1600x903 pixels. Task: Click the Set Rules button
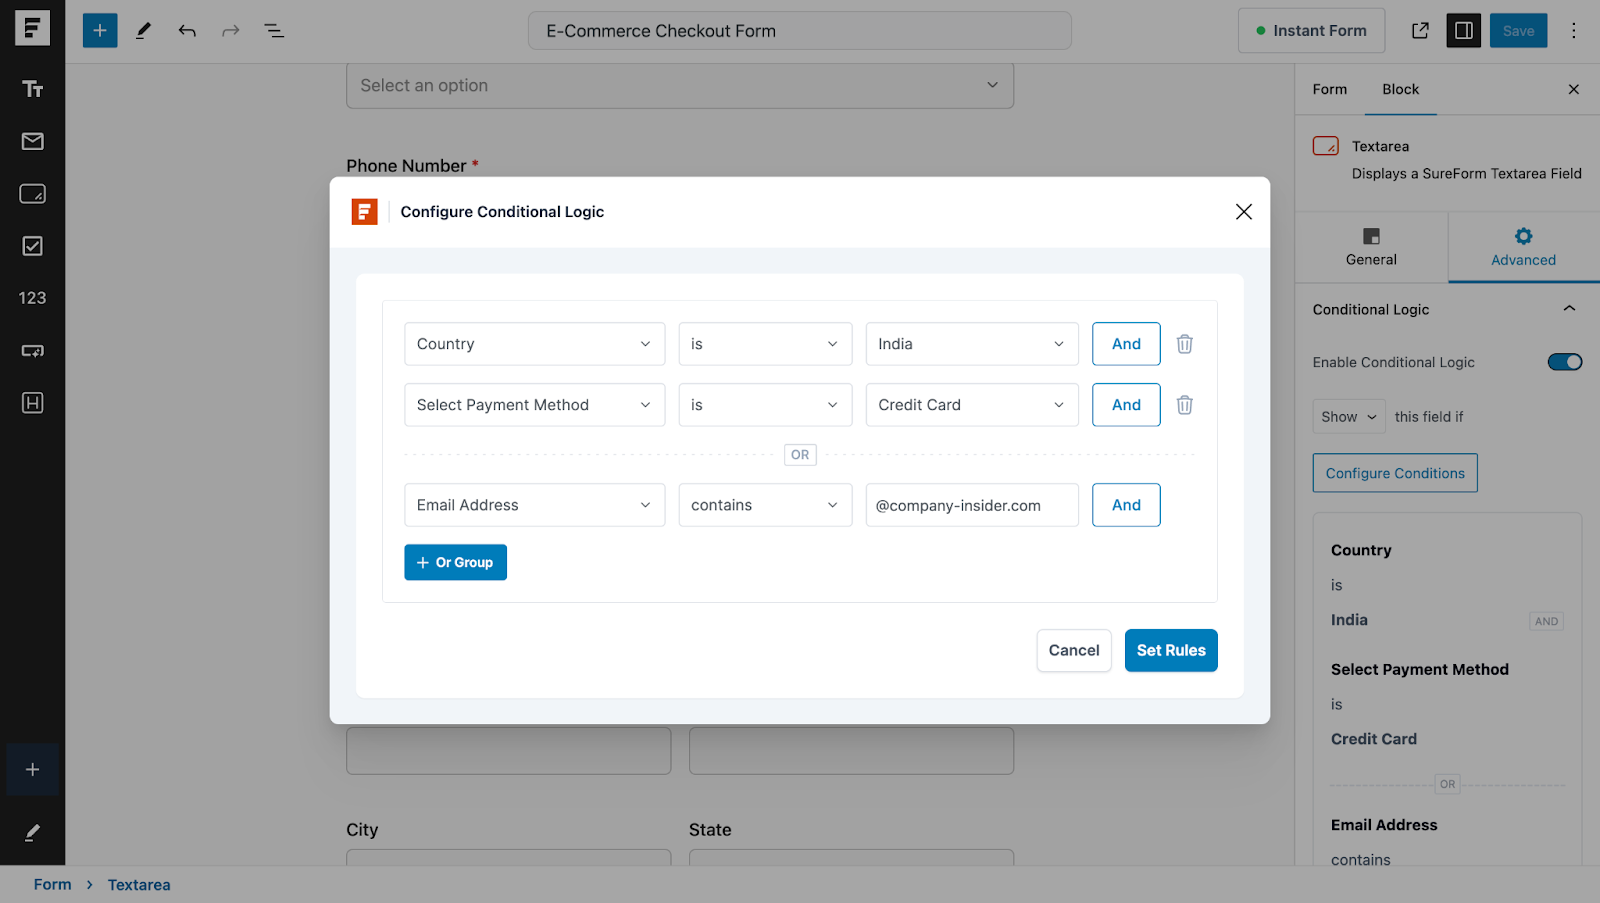(1170, 650)
